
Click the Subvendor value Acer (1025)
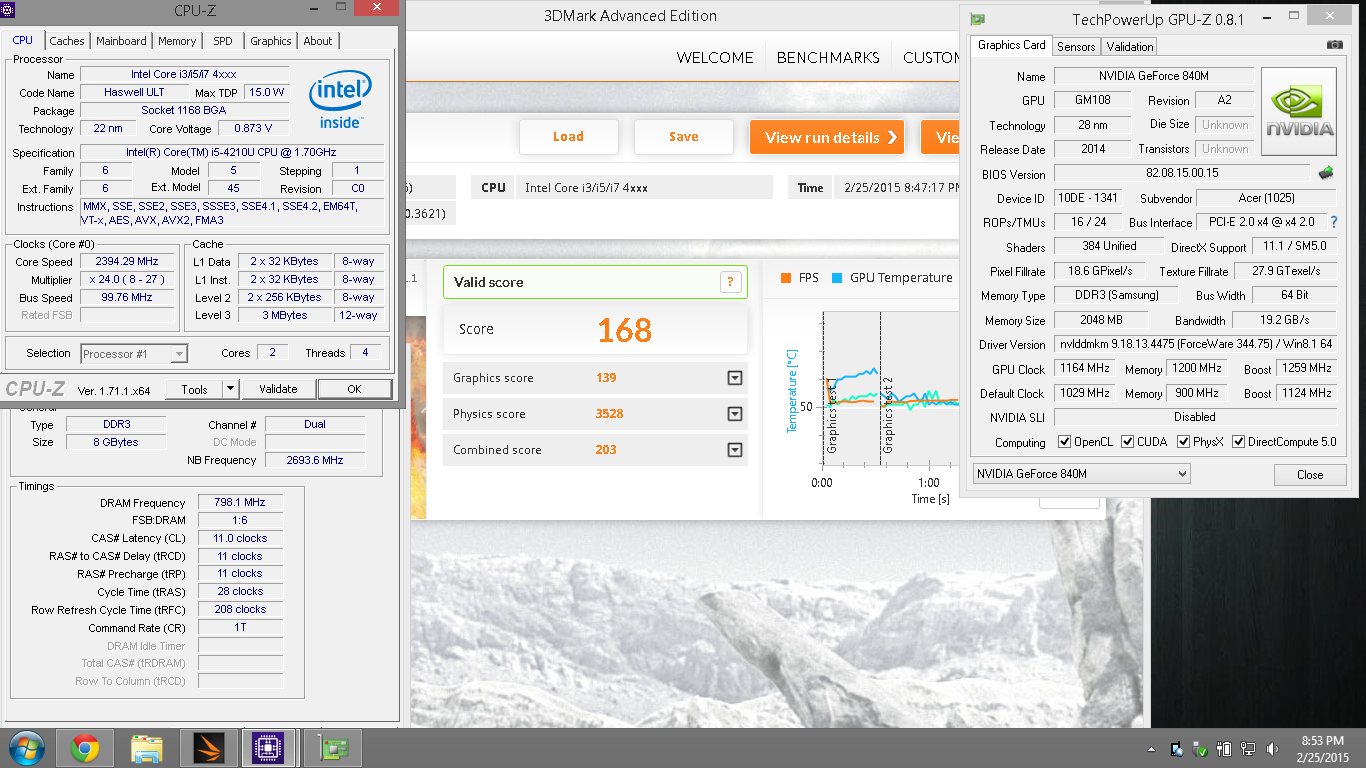pos(1267,198)
